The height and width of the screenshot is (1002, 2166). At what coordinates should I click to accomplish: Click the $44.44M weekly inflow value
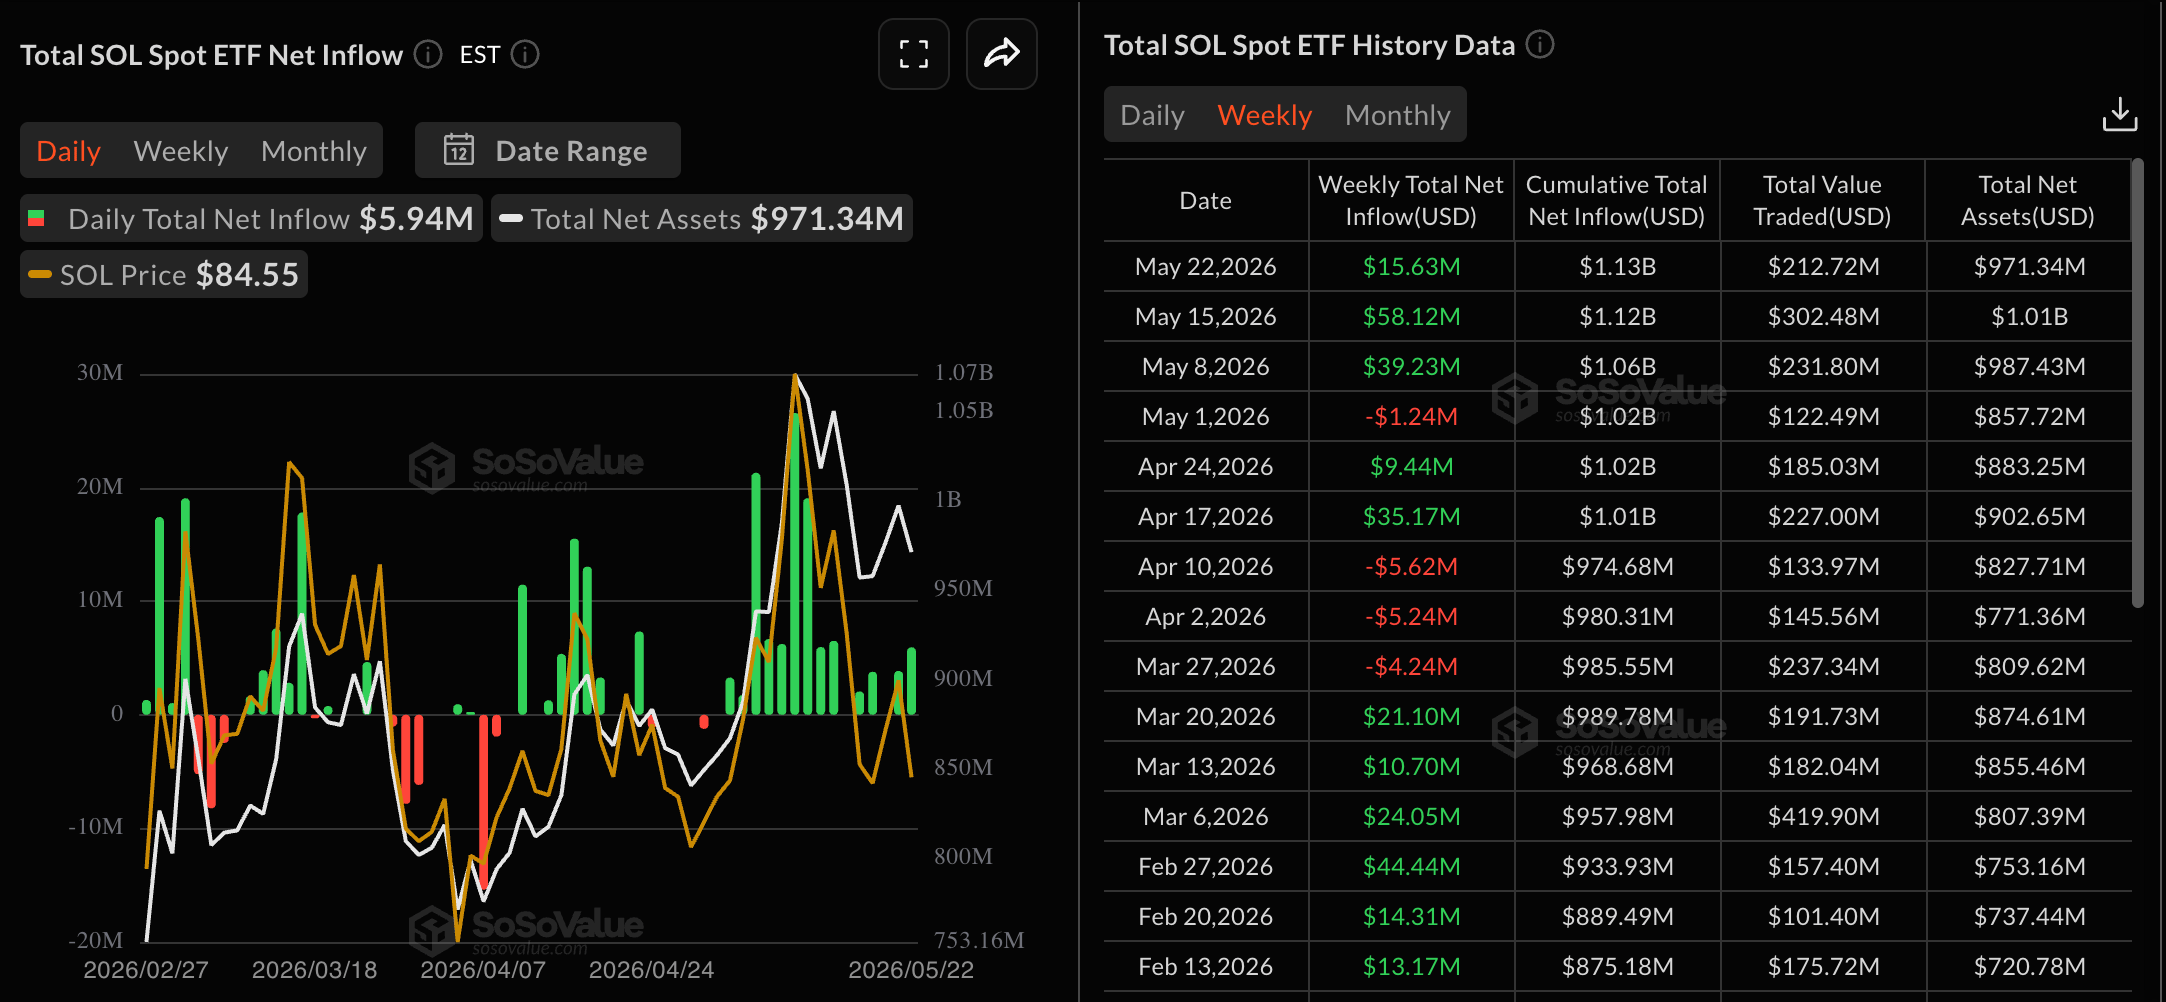click(1411, 866)
